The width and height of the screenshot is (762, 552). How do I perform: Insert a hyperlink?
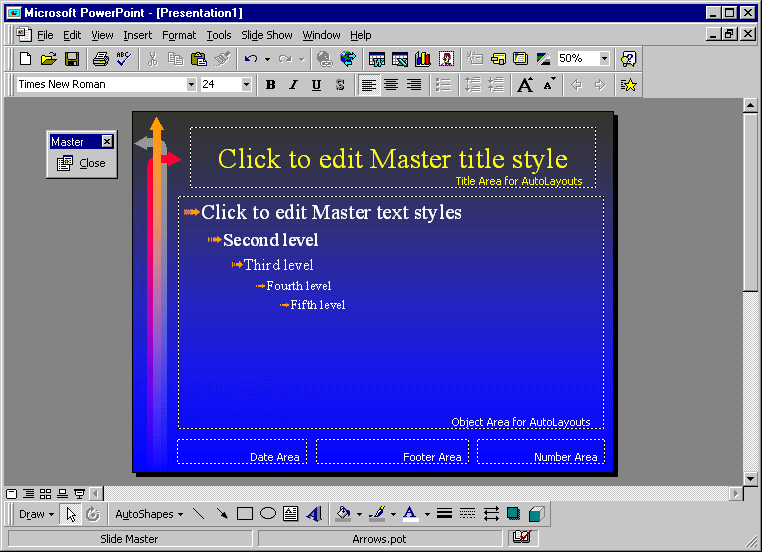point(324,59)
